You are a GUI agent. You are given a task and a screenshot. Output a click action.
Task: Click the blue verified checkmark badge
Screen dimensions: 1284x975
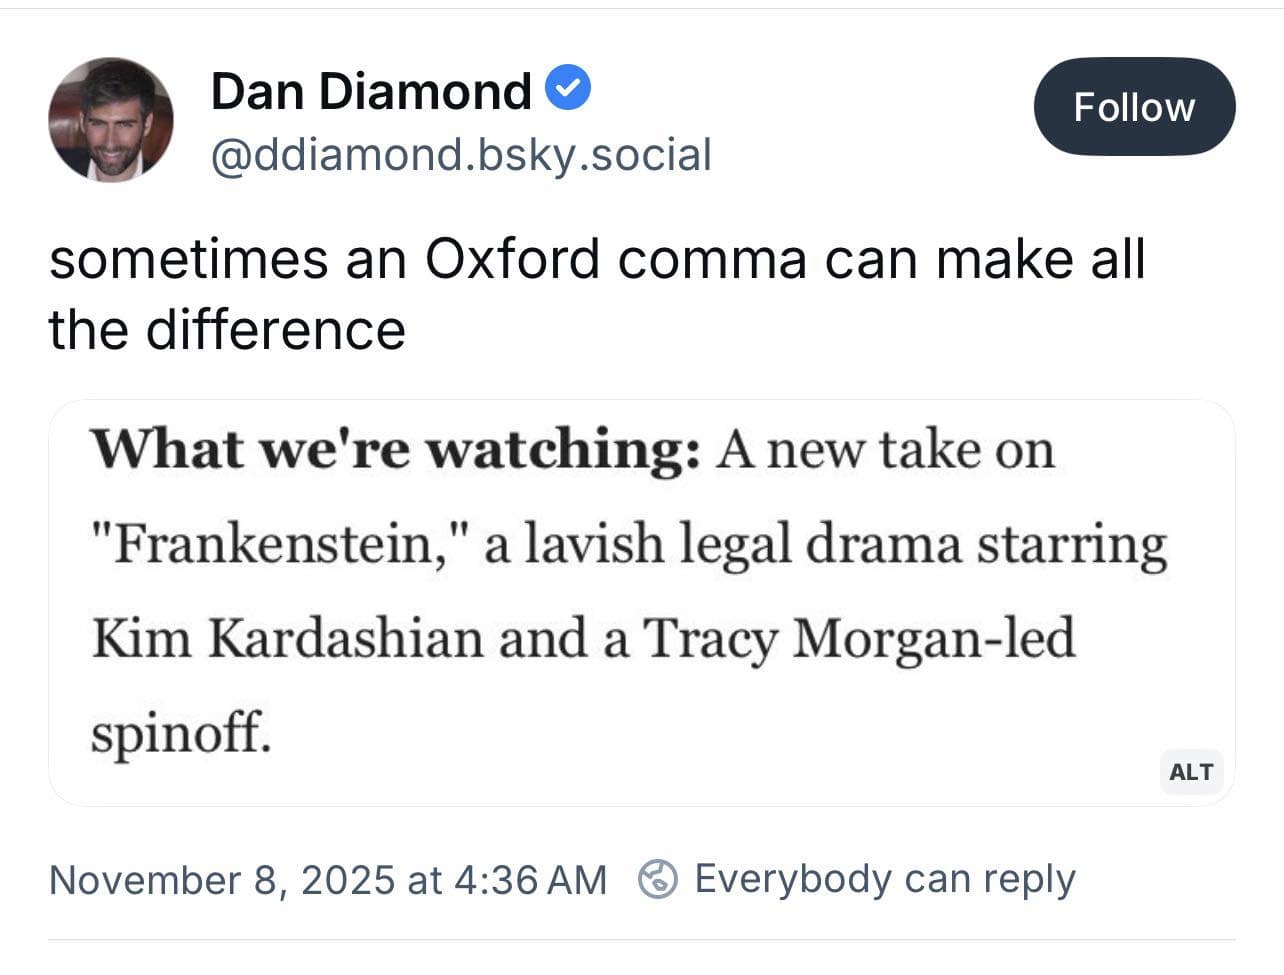(x=568, y=90)
